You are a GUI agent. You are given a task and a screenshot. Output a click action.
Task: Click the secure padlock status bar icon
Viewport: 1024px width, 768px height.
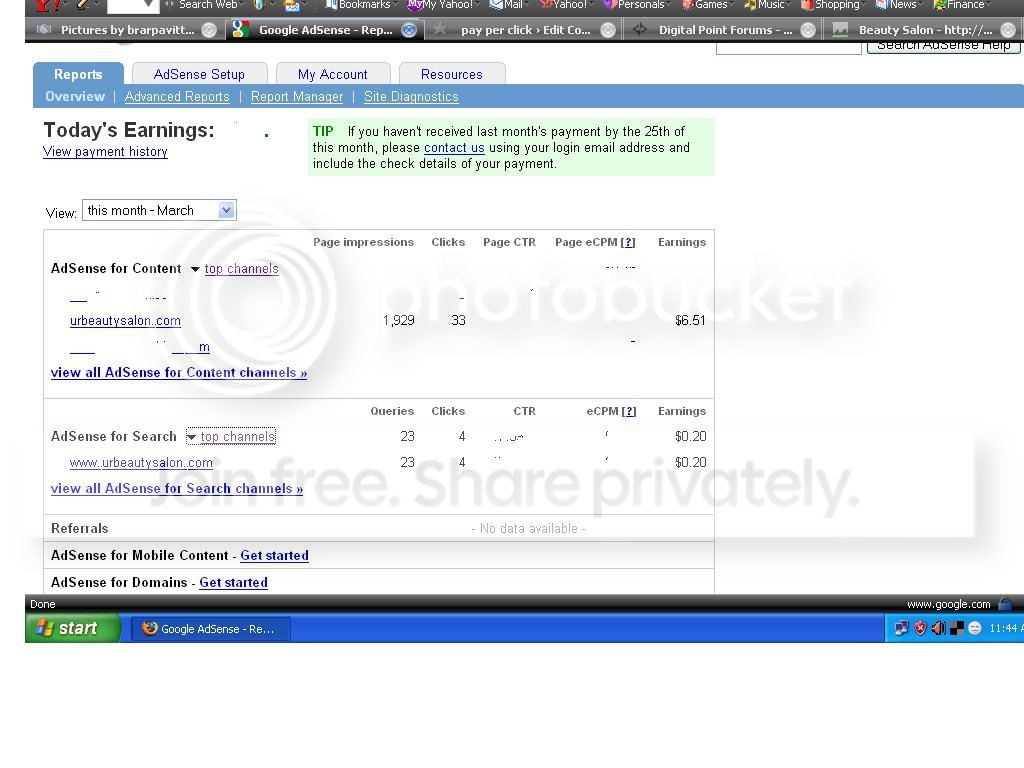[1006, 604]
